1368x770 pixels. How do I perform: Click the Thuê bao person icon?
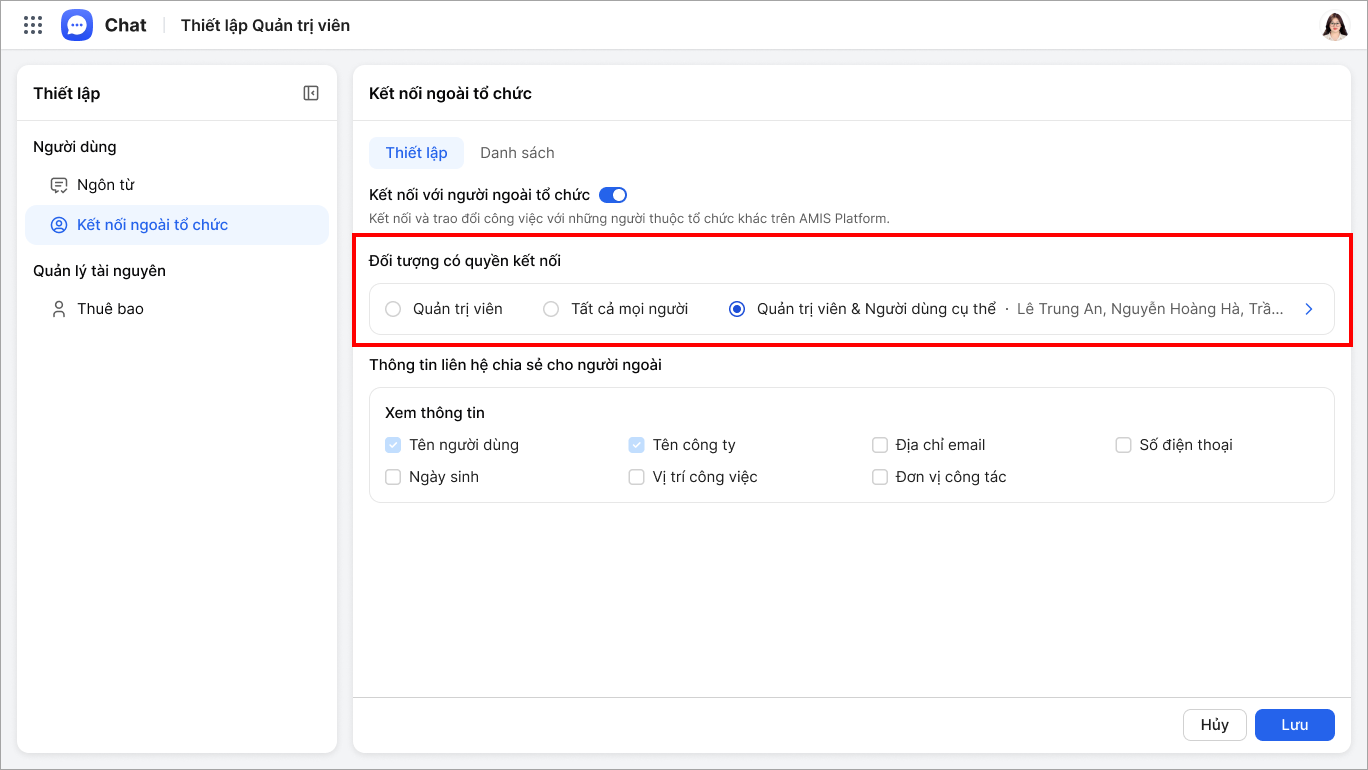point(59,309)
